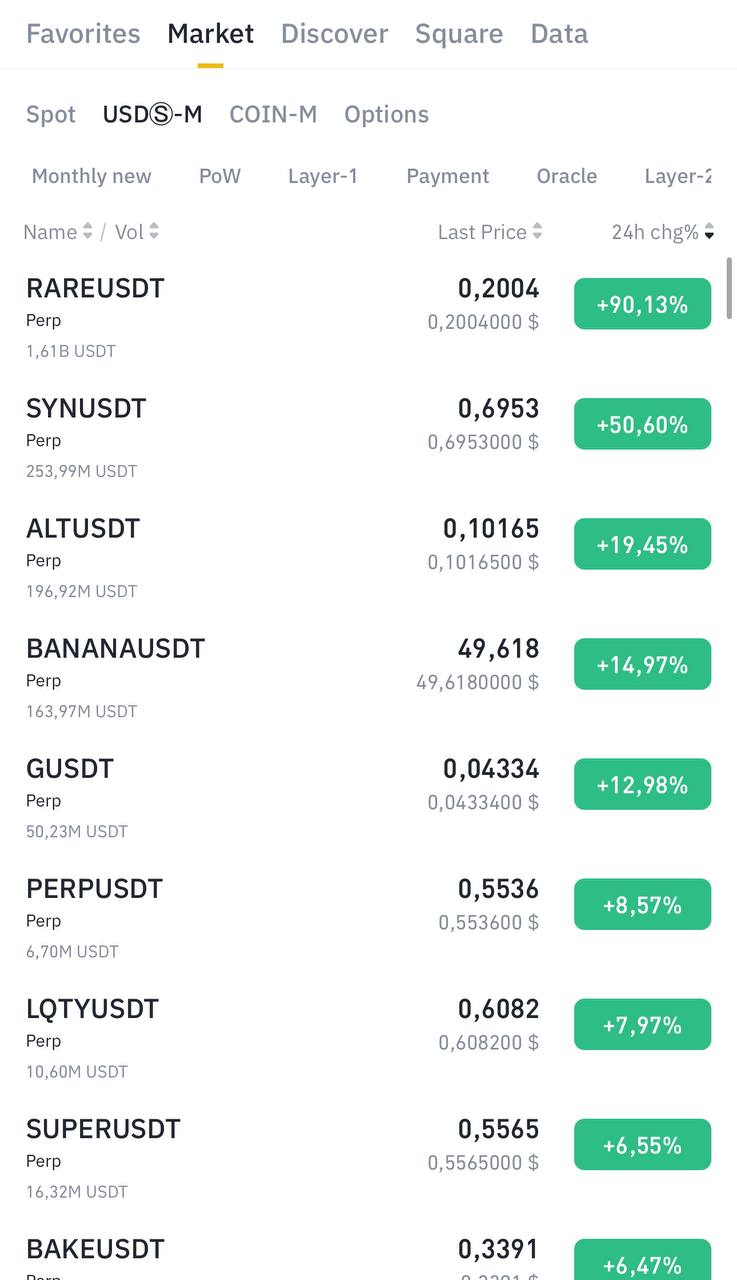Switch to COIN-M futures

(x=273, y=115)
